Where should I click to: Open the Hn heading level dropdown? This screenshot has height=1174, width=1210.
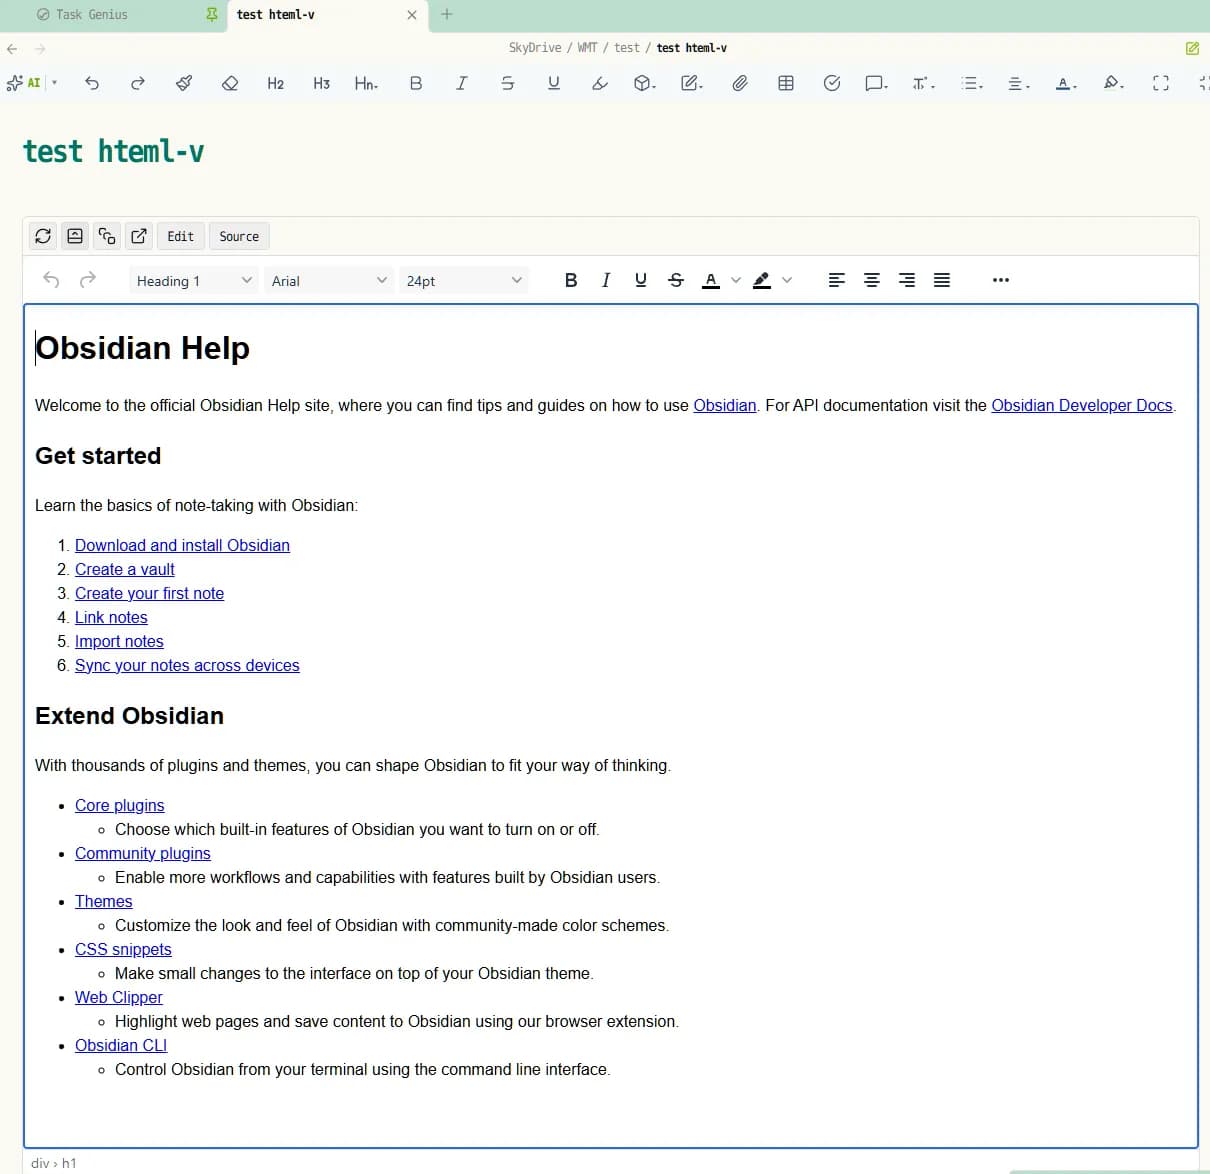click(x=367, y=83)
